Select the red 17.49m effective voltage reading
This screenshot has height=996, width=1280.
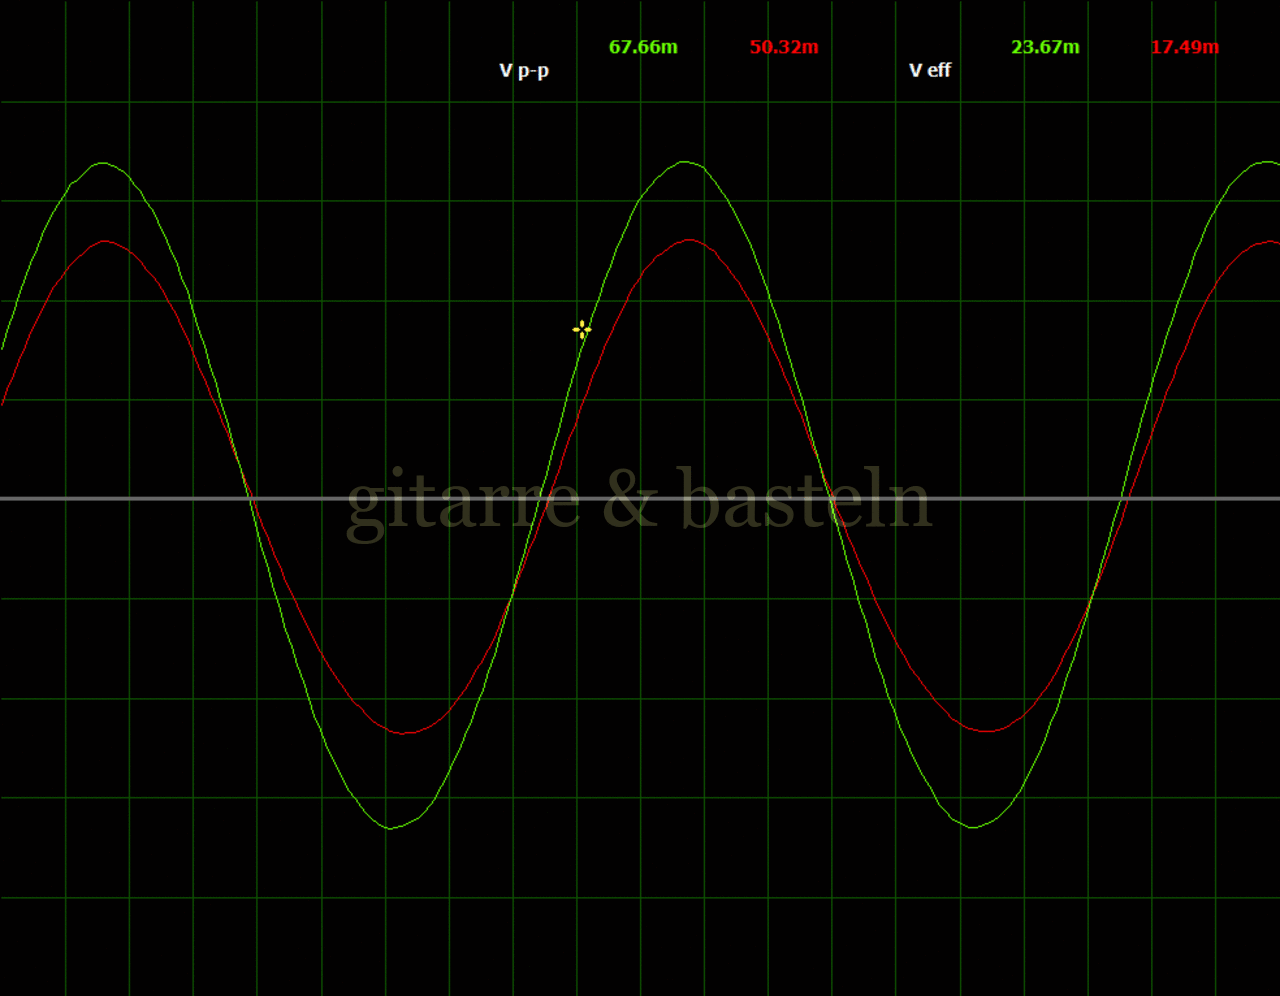pos(1185,47)
